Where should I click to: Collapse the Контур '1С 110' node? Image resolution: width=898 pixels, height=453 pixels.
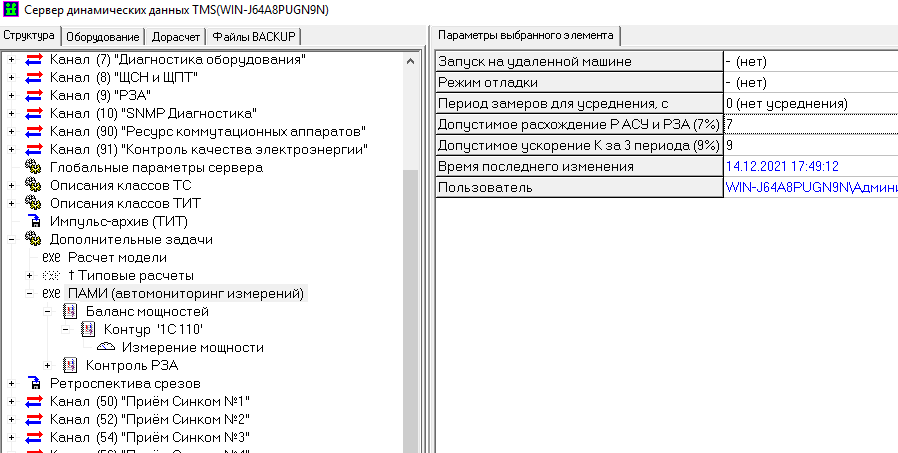[x=66, y=330]
